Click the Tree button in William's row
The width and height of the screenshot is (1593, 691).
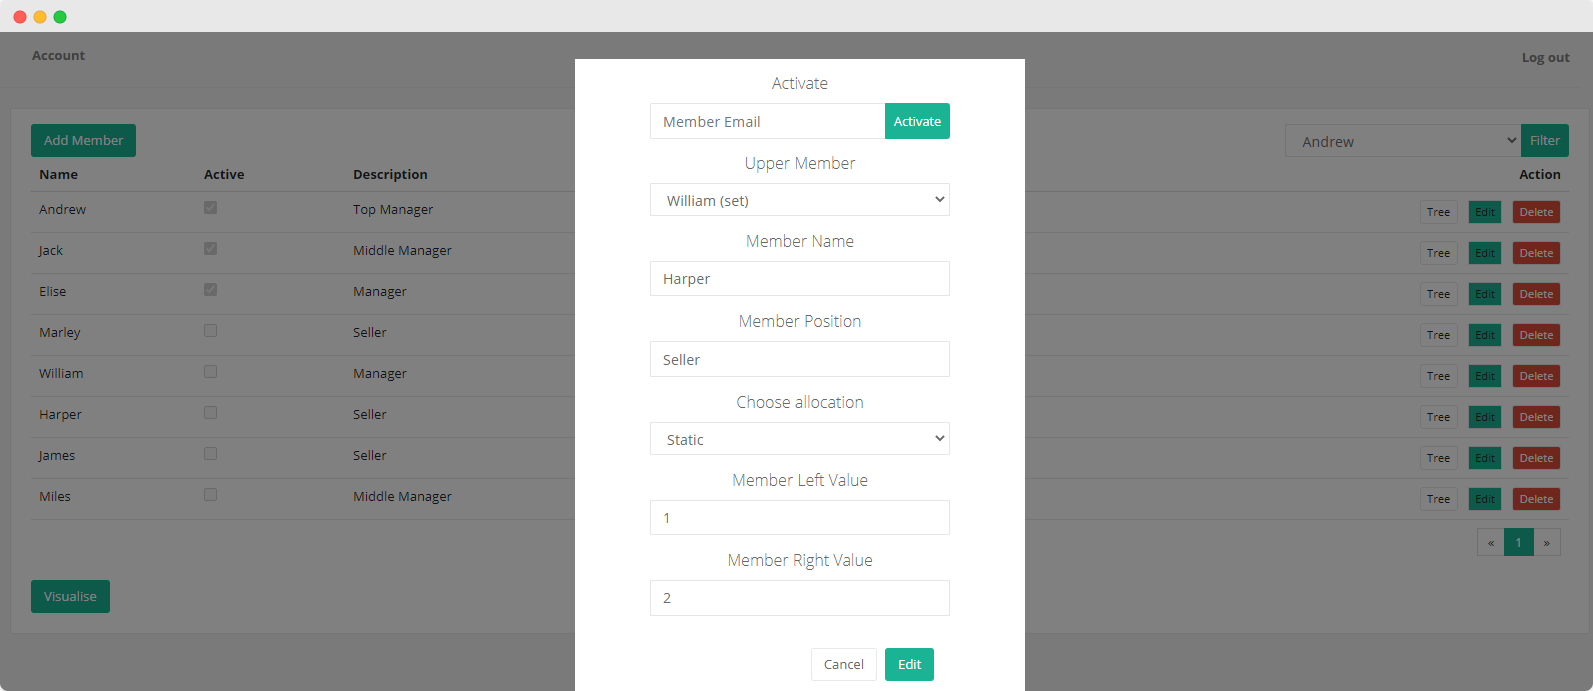coord(1438,376)
